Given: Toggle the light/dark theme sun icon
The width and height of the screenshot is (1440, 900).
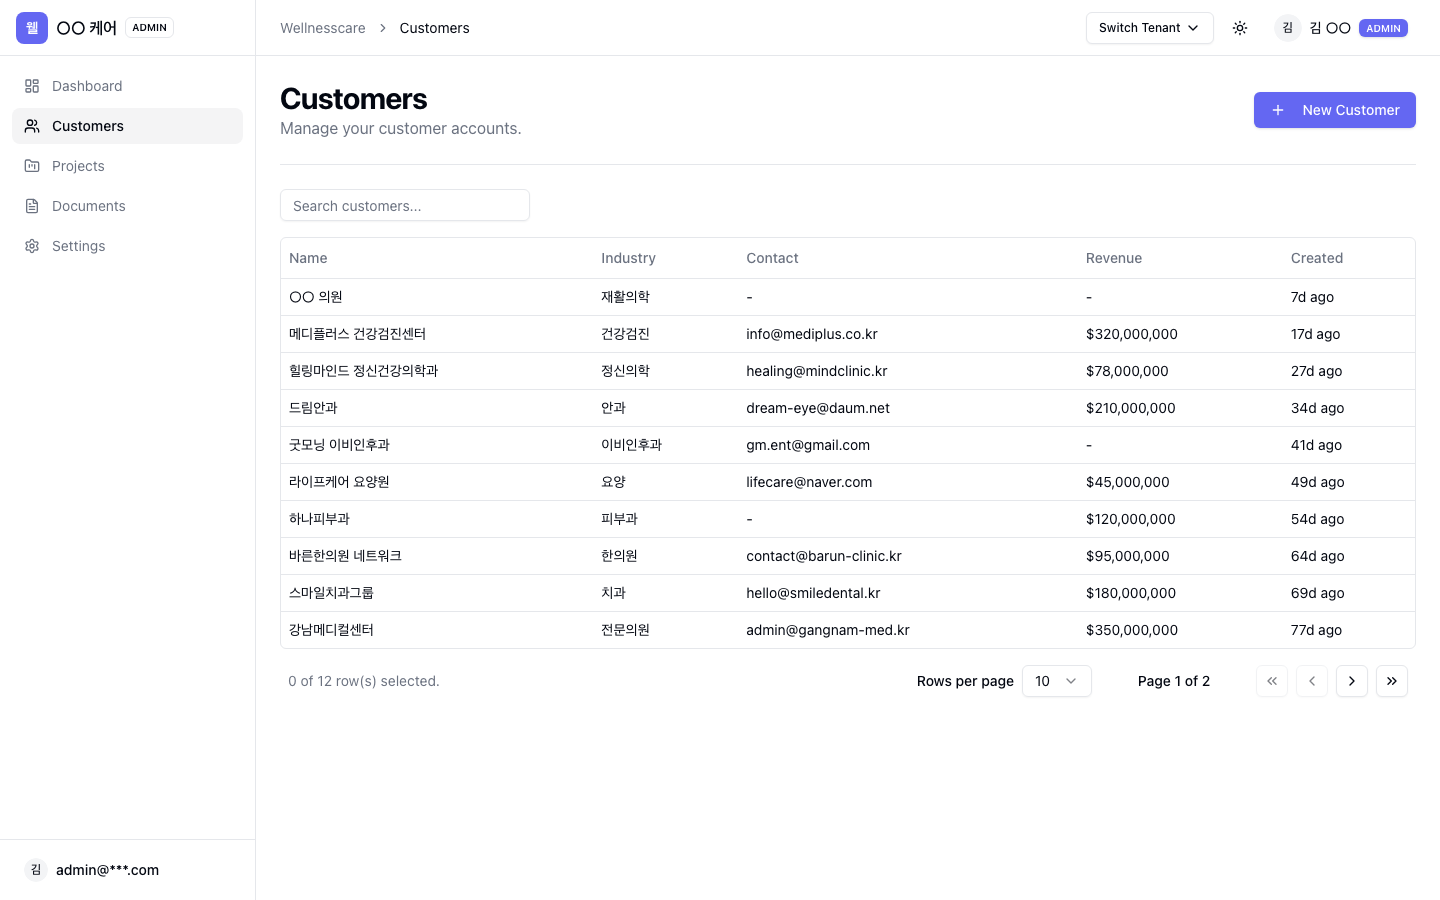Looking at the screenshot, I should [x=1240, y=28].
